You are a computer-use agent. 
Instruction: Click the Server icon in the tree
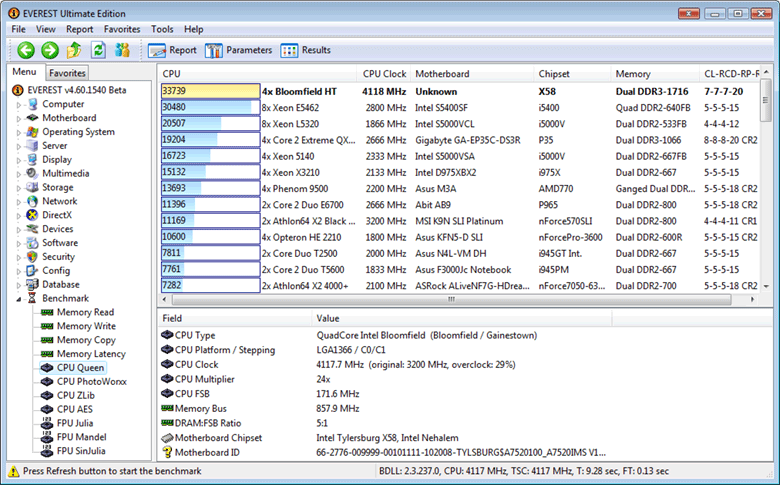33,146
